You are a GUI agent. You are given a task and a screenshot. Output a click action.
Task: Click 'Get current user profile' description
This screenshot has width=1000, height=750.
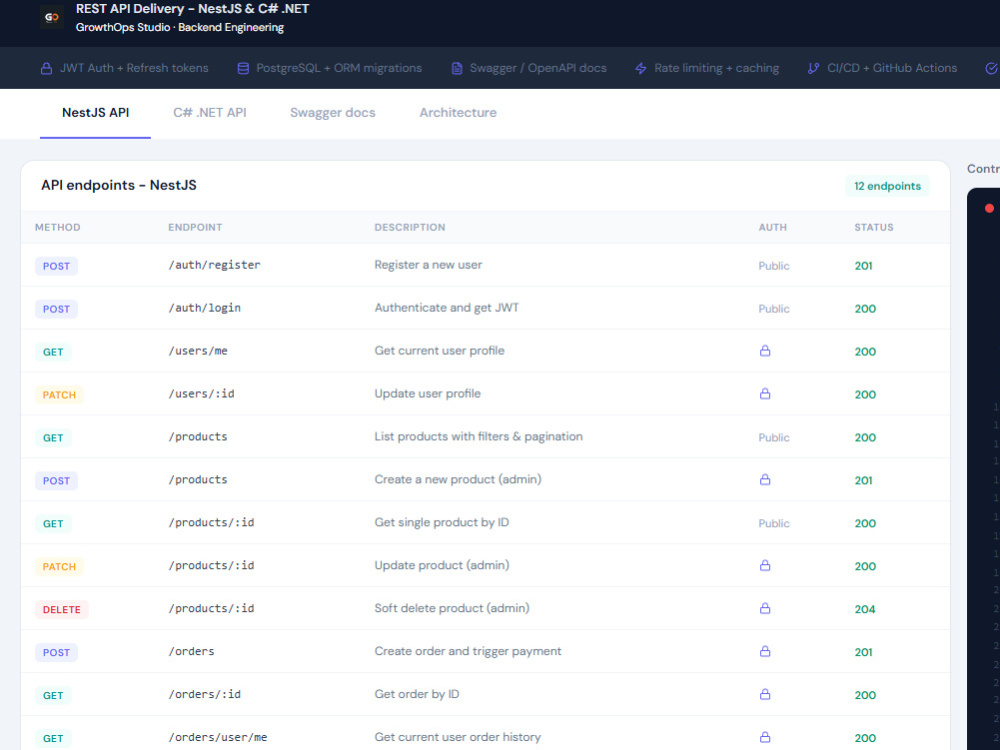pos(439,351)
